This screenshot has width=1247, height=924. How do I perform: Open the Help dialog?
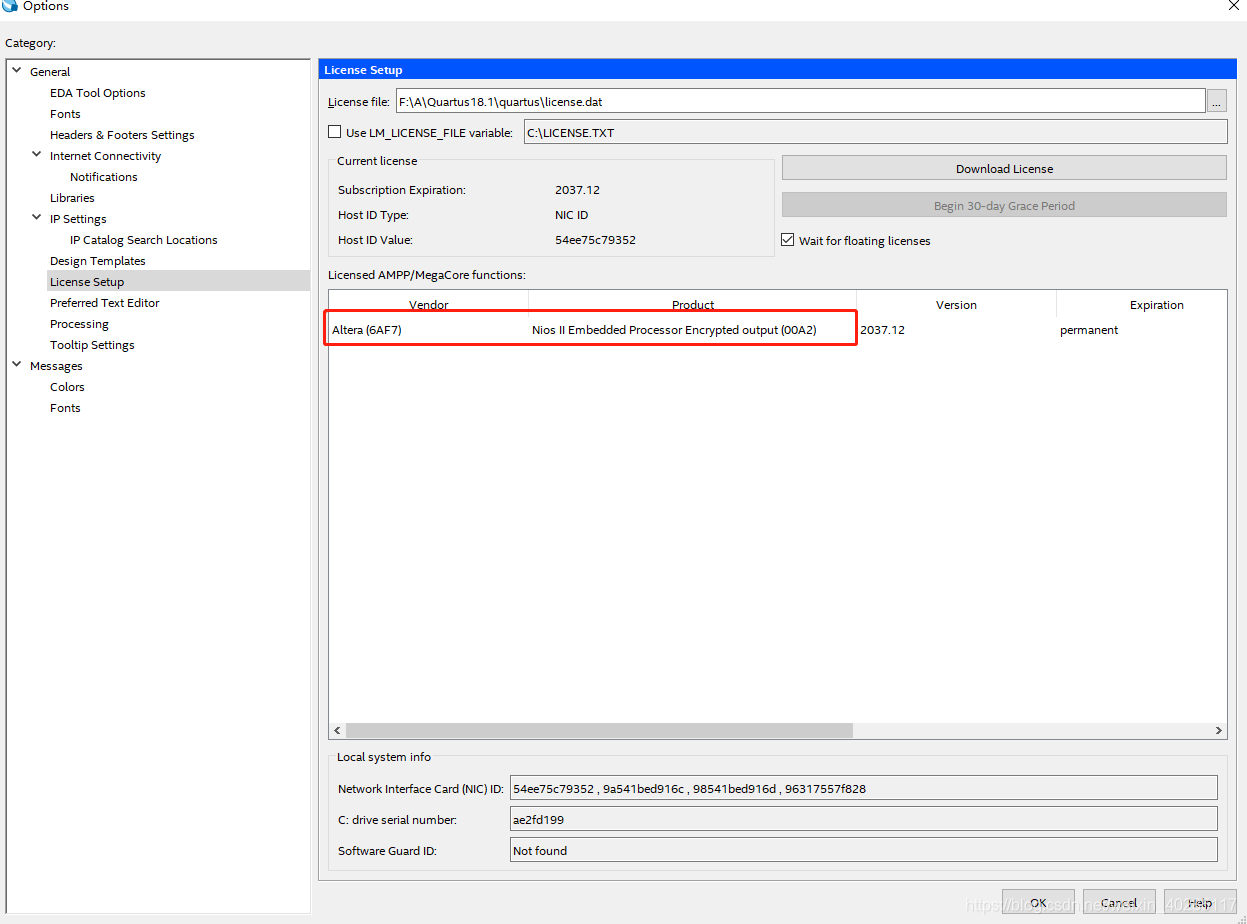[1199, 901]
